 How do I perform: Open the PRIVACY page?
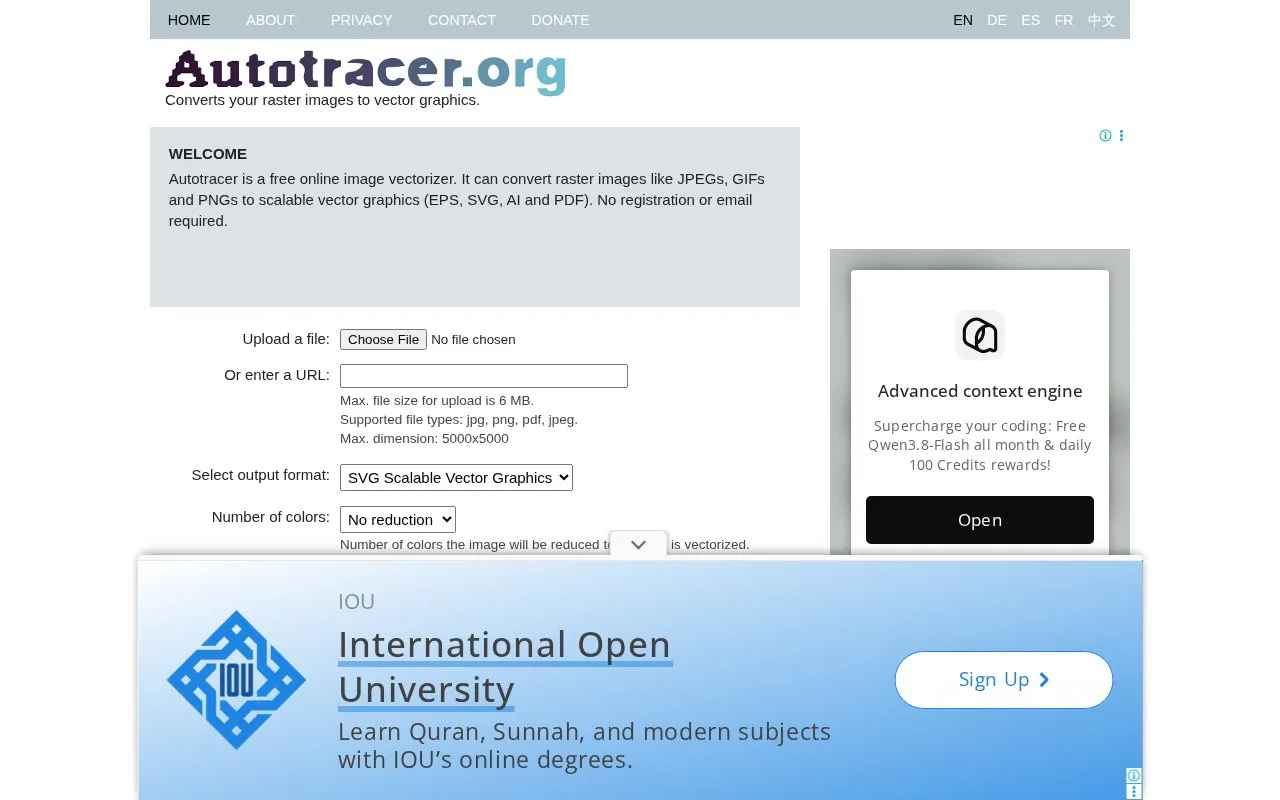[361, 20]
